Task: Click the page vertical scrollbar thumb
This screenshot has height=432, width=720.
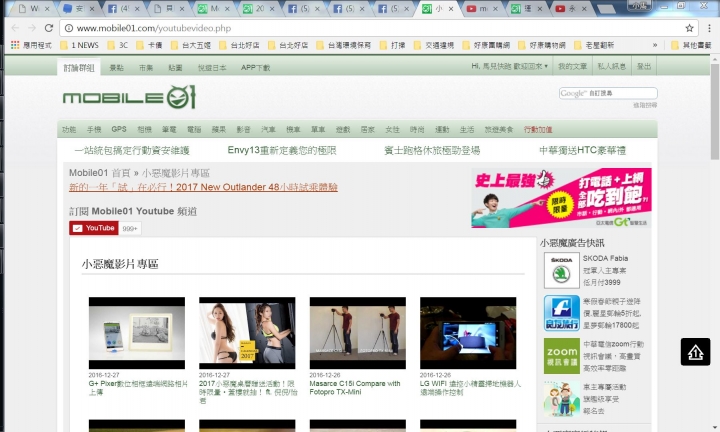Action: pos(715,112)
